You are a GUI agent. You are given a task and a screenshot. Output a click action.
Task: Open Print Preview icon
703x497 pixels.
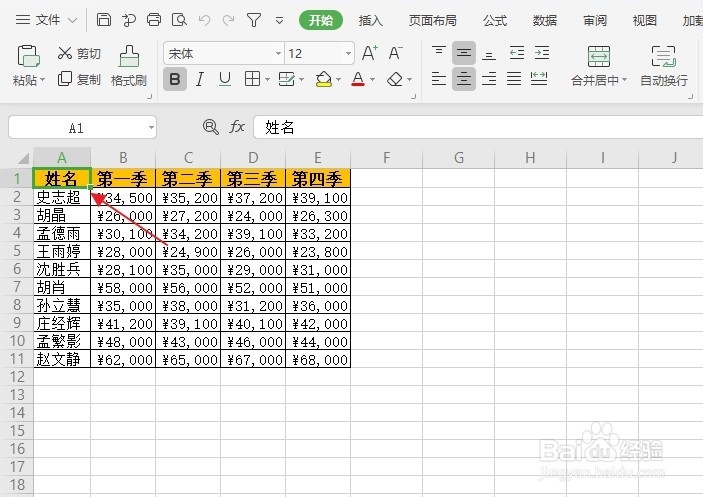point(179,20)
